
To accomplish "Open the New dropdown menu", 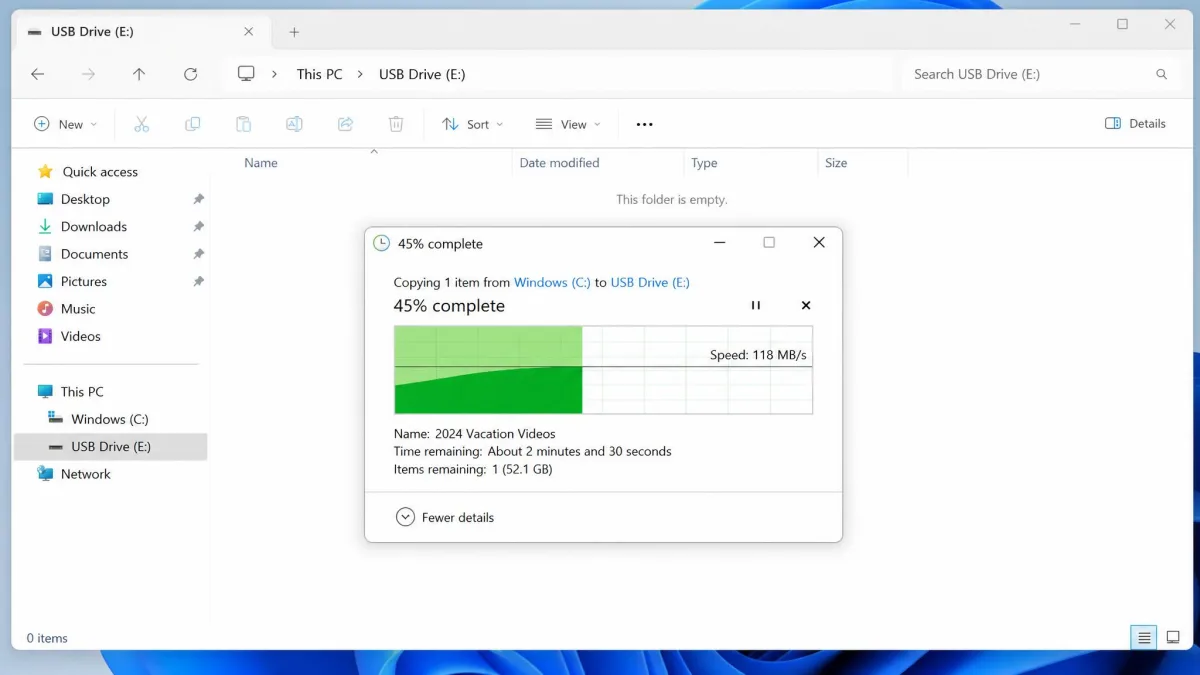I will 66,124.
